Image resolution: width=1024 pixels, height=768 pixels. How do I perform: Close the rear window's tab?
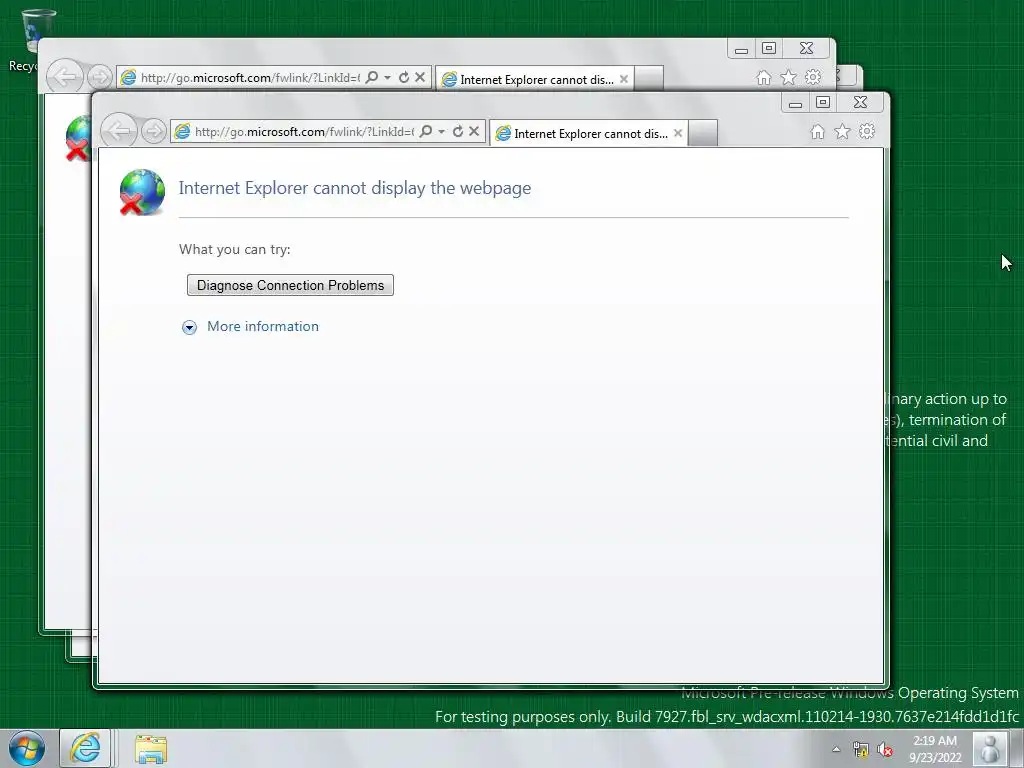tap(624, 79)
